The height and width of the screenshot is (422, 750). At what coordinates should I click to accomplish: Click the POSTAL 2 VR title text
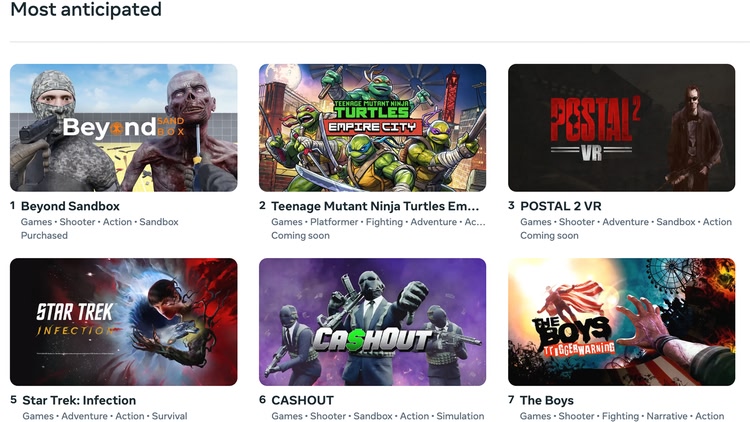[561, 206]
